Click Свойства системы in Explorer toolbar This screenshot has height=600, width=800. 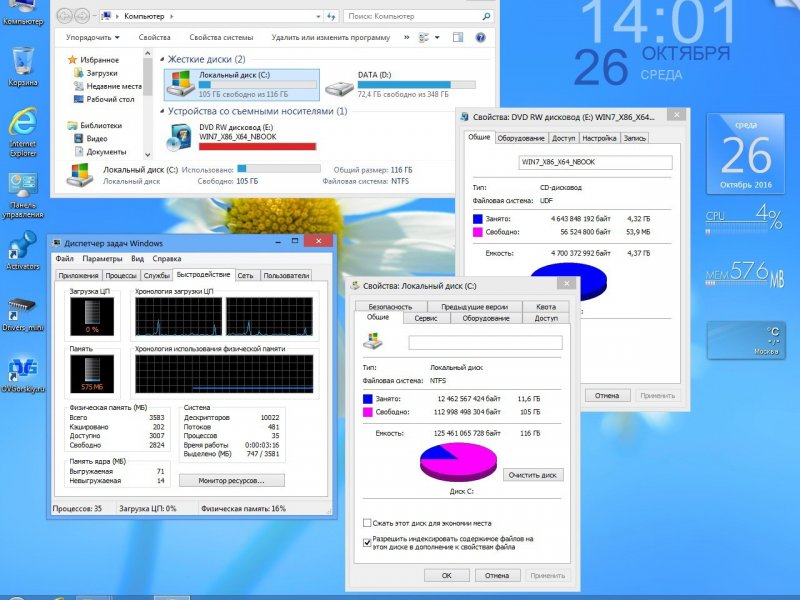221,37
